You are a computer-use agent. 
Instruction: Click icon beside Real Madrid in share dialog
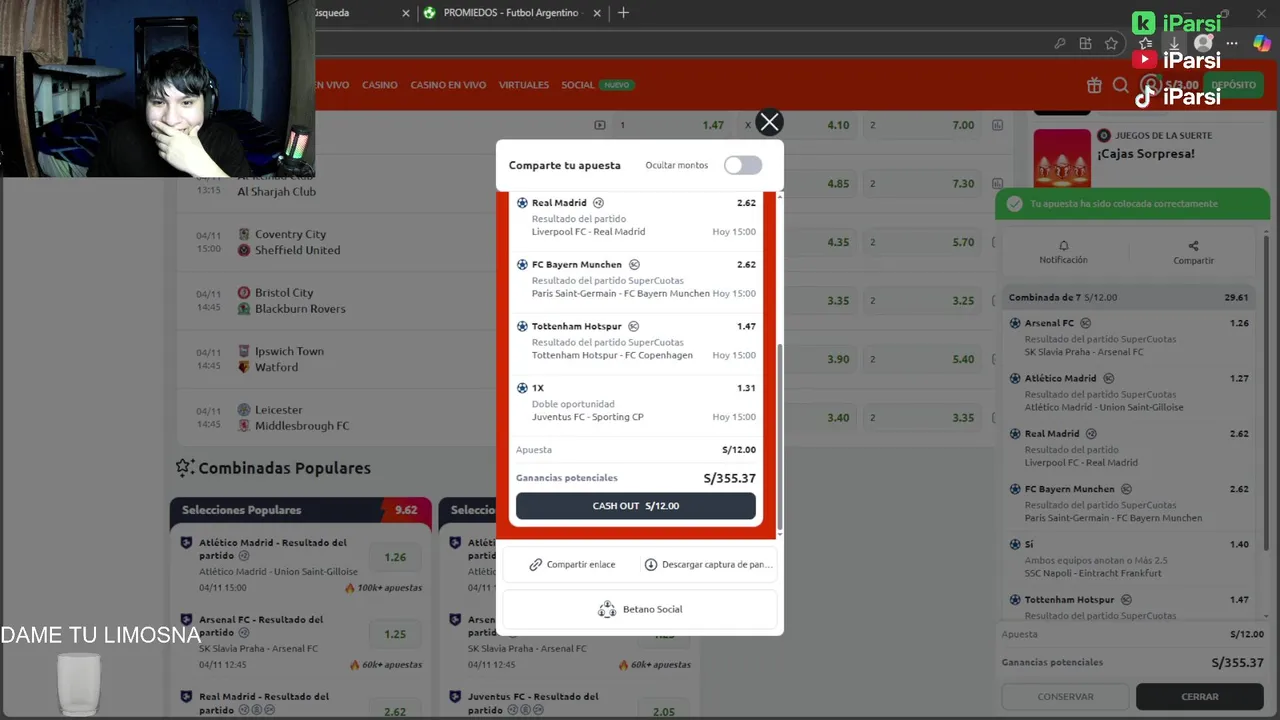pyautogui.click(x=598, y=203)
